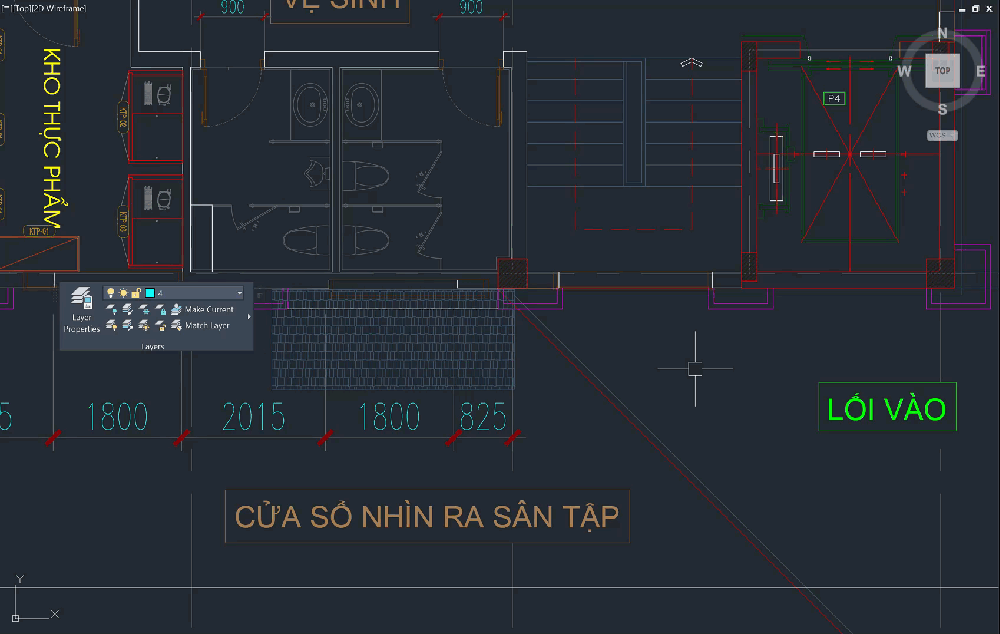Open the [Top] view controls menu
Screen dimensions: 1000x634
20,7
